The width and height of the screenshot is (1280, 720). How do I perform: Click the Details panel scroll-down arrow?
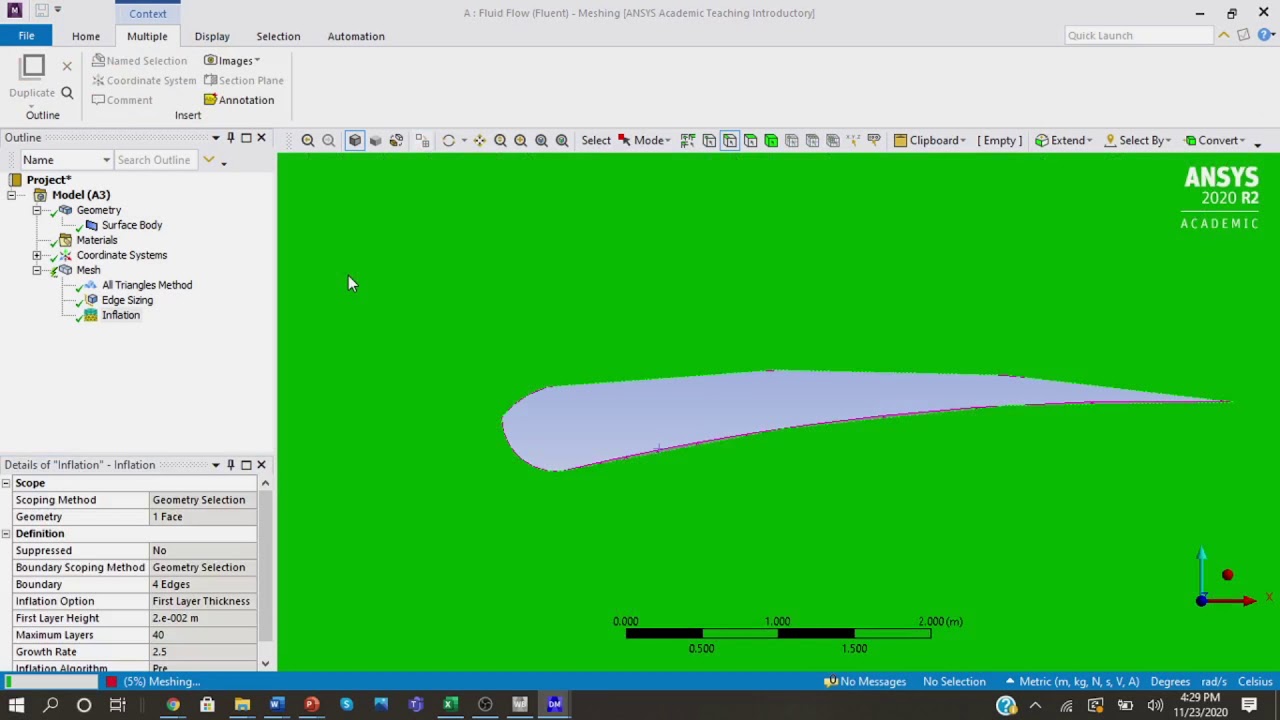[x=265, y=664]
